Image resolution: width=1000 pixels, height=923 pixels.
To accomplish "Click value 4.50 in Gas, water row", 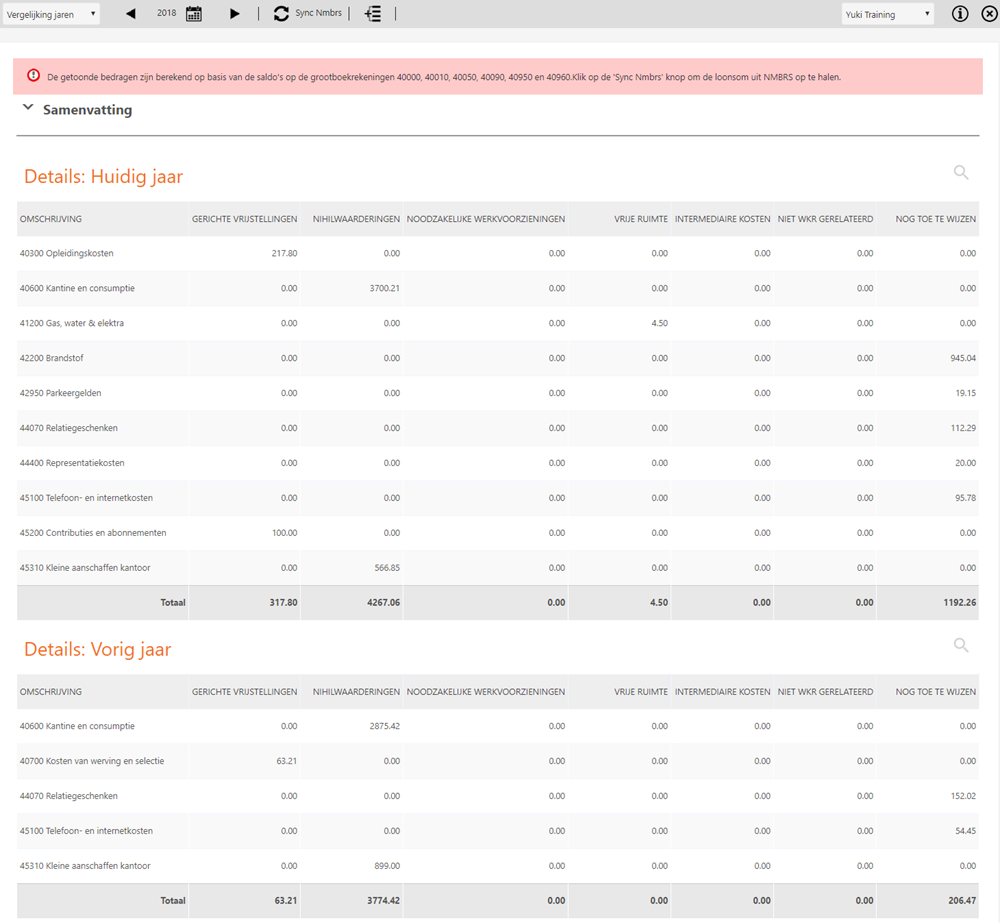I will coord(659,323).
